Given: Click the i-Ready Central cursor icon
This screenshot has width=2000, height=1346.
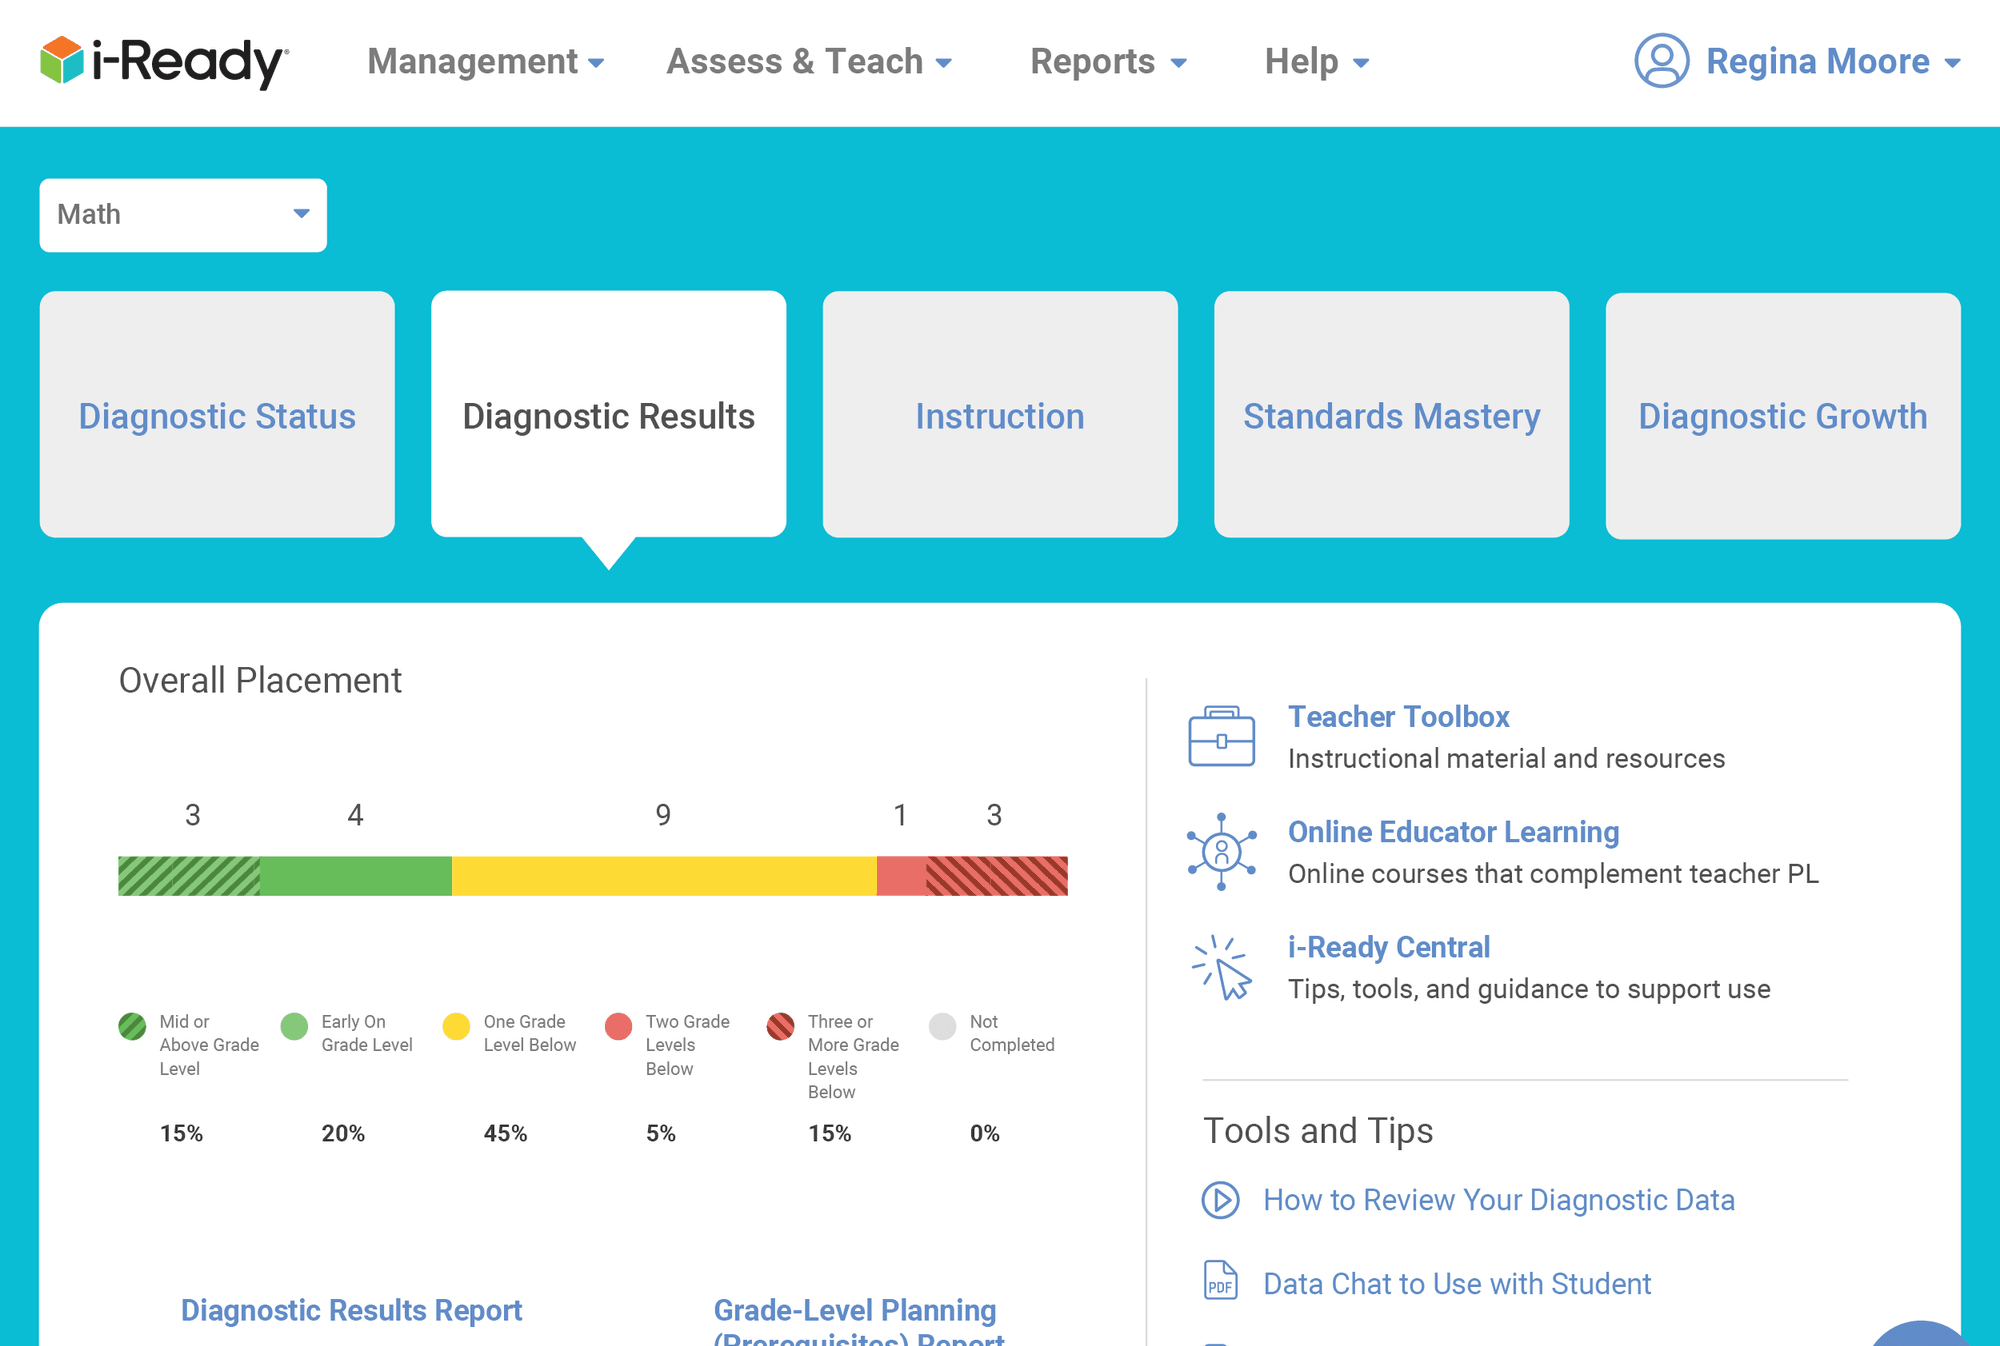Looking at the screenshot, I should coord(1221,967).
